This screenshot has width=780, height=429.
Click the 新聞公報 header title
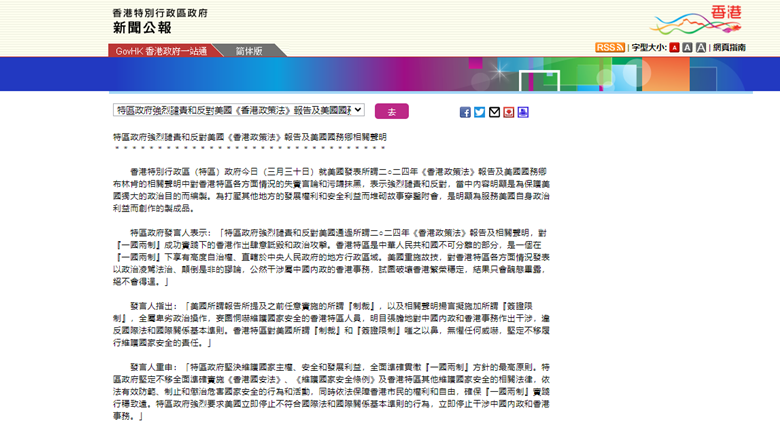(x=141, y=28)
